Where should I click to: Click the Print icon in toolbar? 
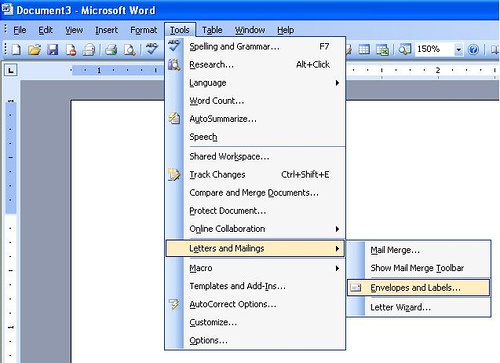(111, 50)
